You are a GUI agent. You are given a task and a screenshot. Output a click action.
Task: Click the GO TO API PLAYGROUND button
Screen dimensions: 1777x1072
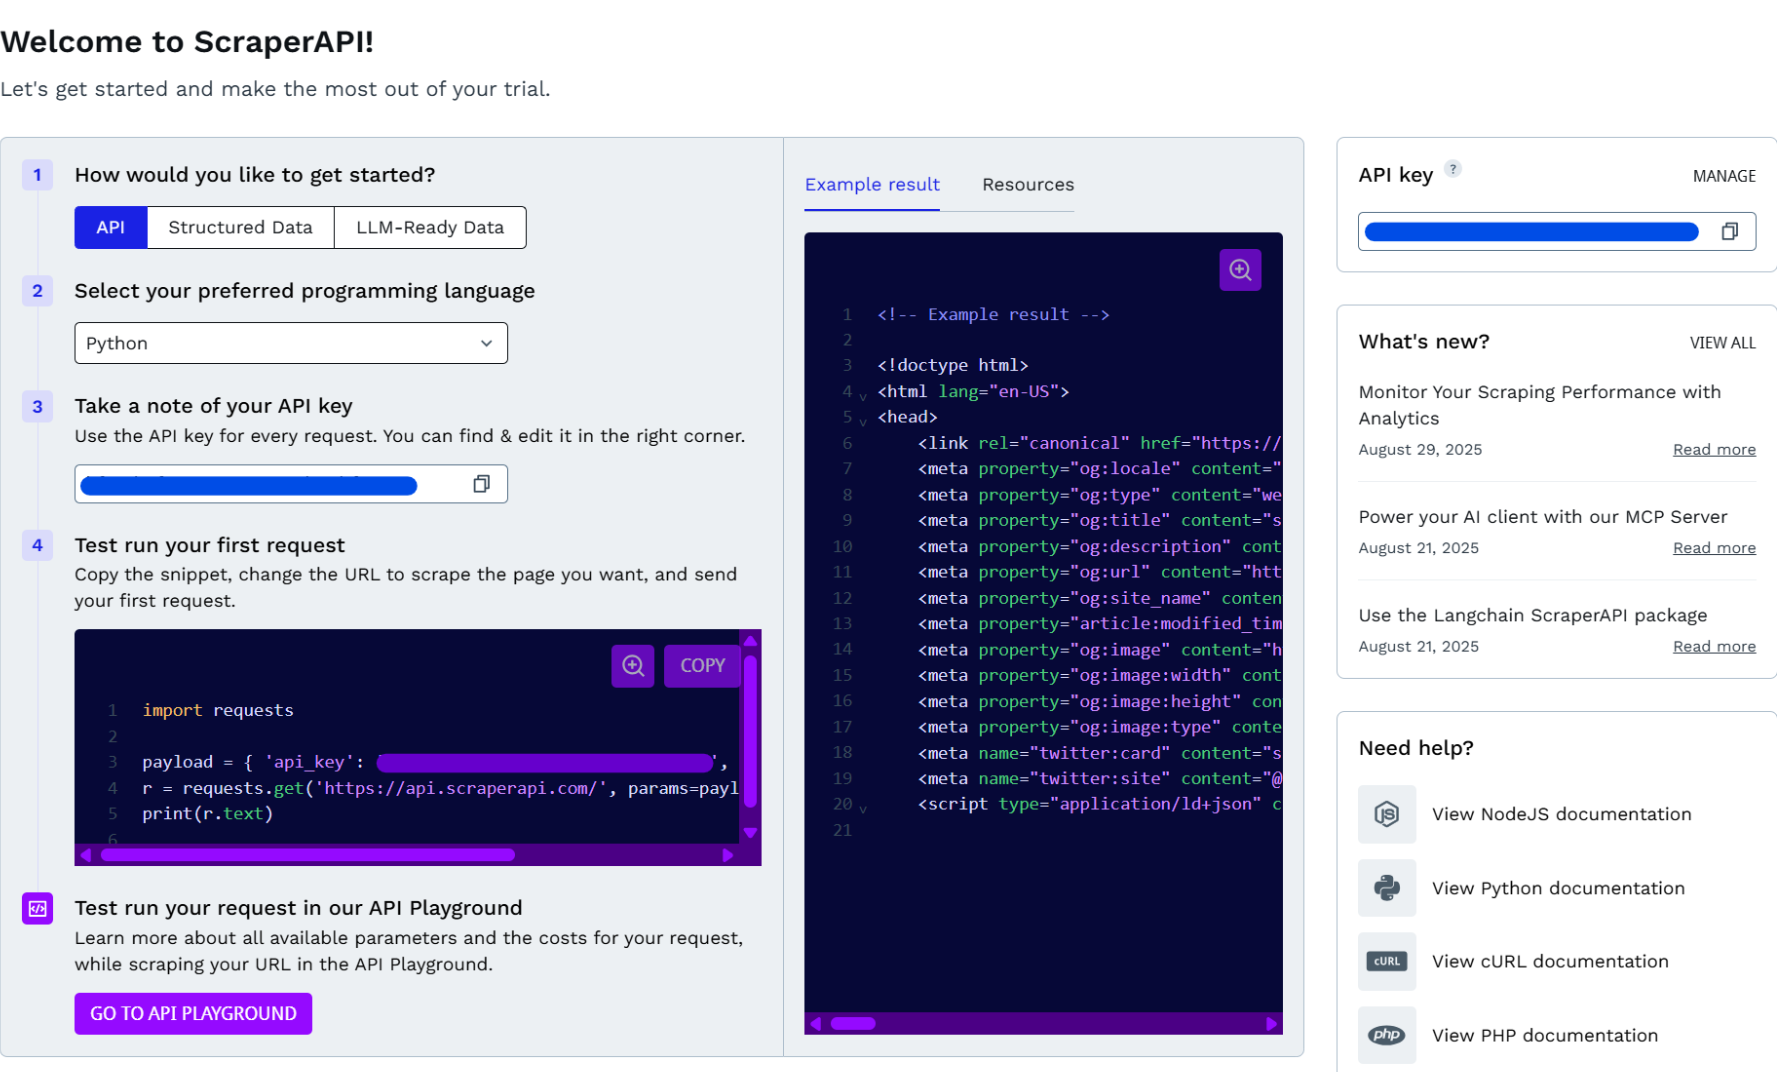tap(193, 1013)
